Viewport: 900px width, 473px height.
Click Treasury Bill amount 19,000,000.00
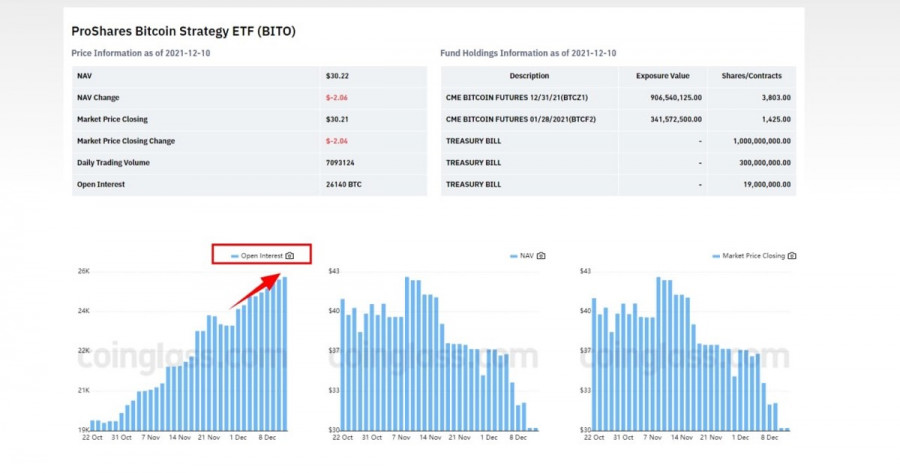tap(767, 185)
